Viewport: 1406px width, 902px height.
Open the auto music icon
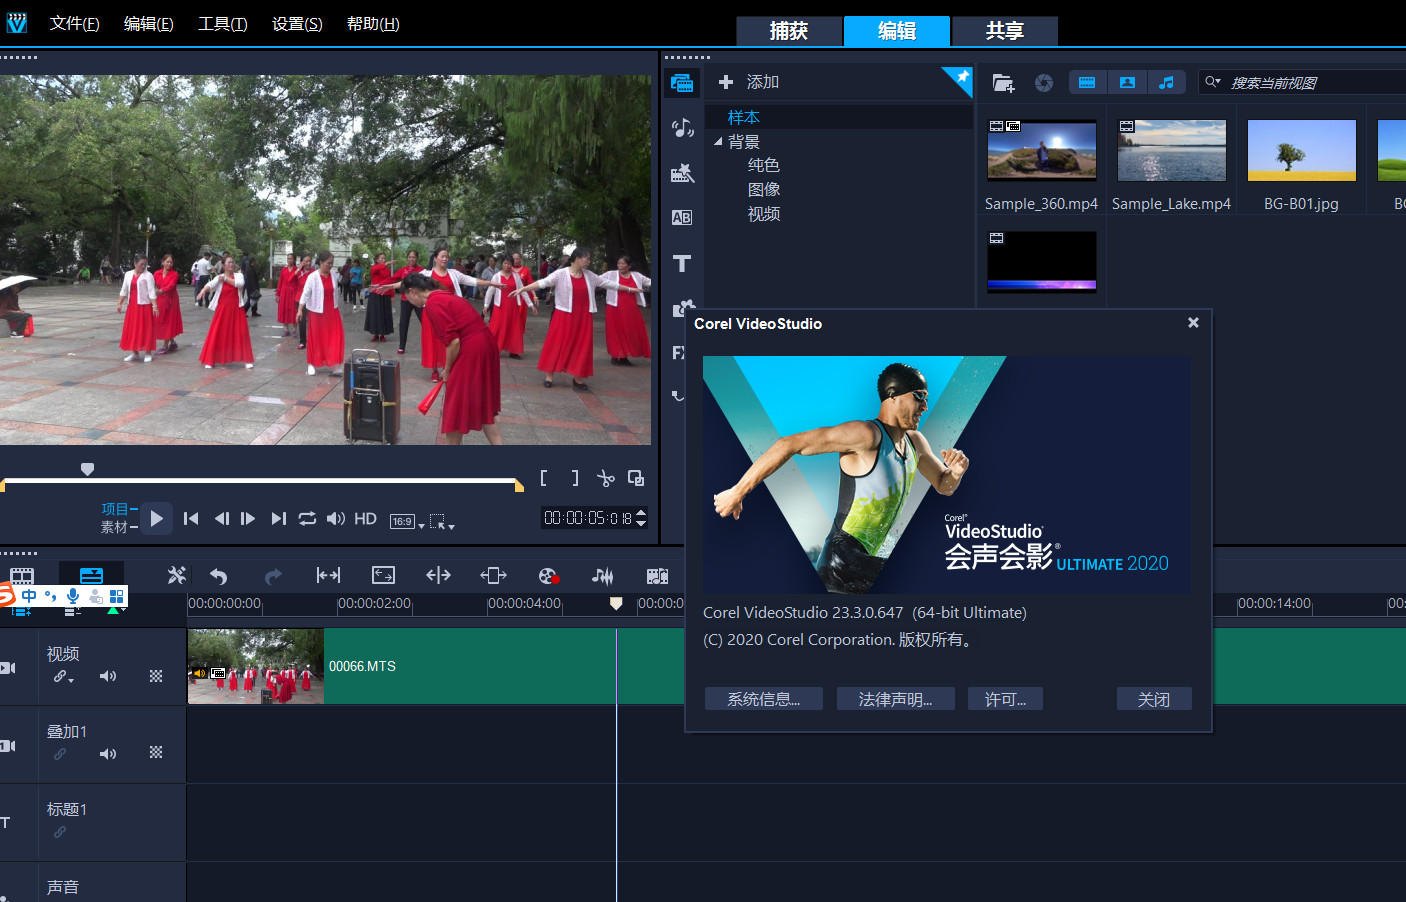click(x=657, y=576)
